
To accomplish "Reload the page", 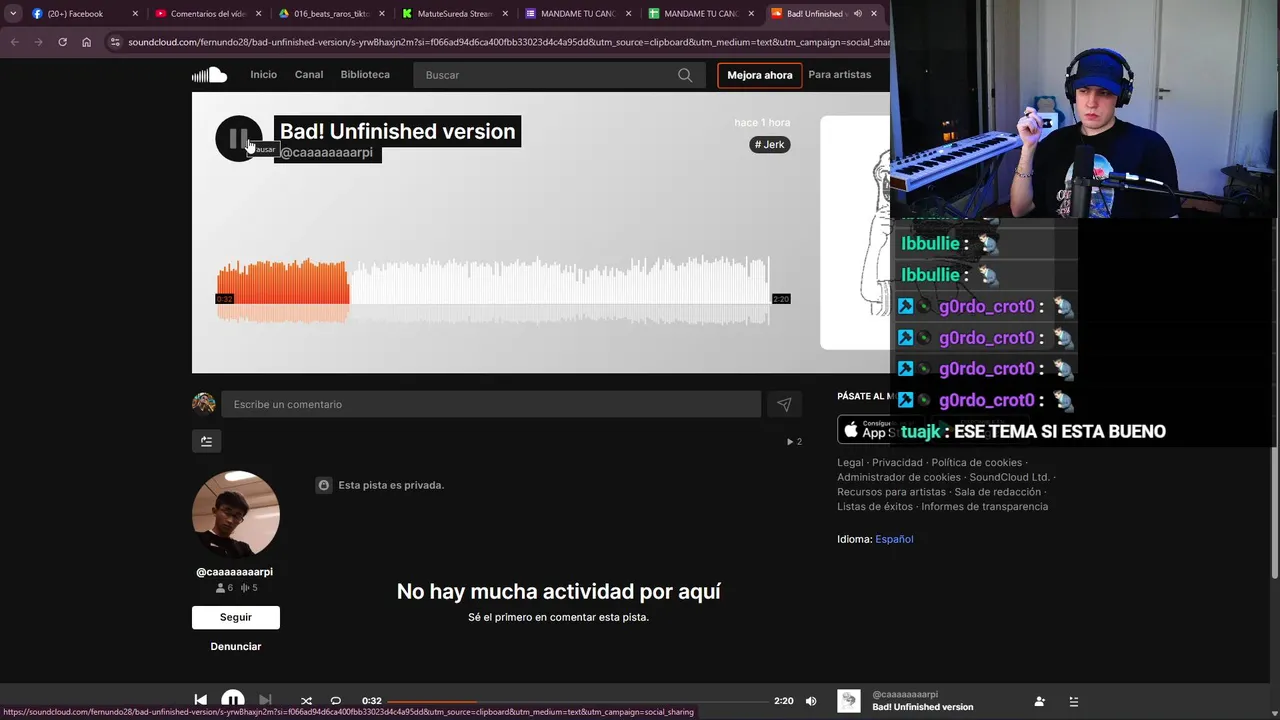I will coord(62,42).
